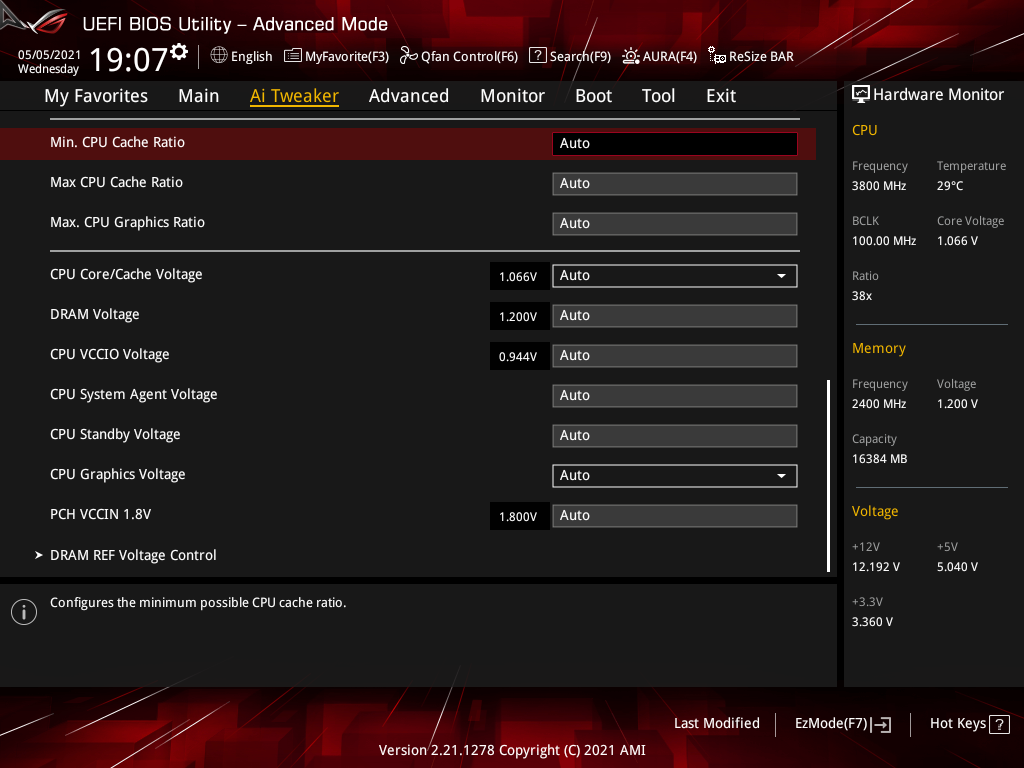Go to the Advanced tab
Screen dimensions: 1024x768
(x=409, y=96)
